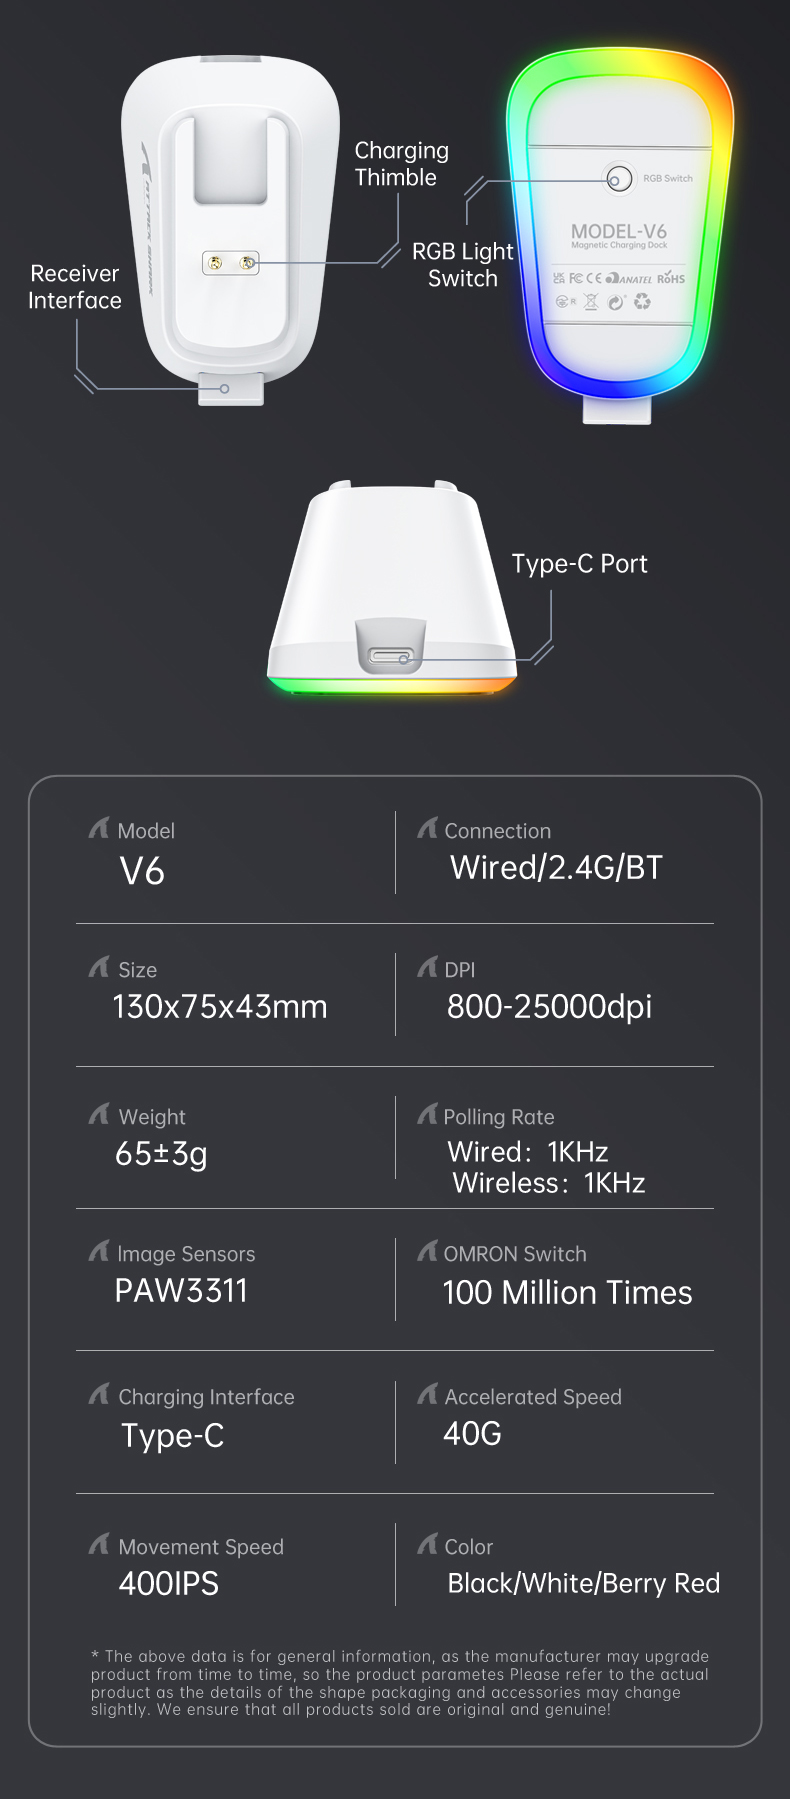Click the "Type-C Port" callout label
The width and height of the screenshot is (790, 1799).
click(579, 564)
